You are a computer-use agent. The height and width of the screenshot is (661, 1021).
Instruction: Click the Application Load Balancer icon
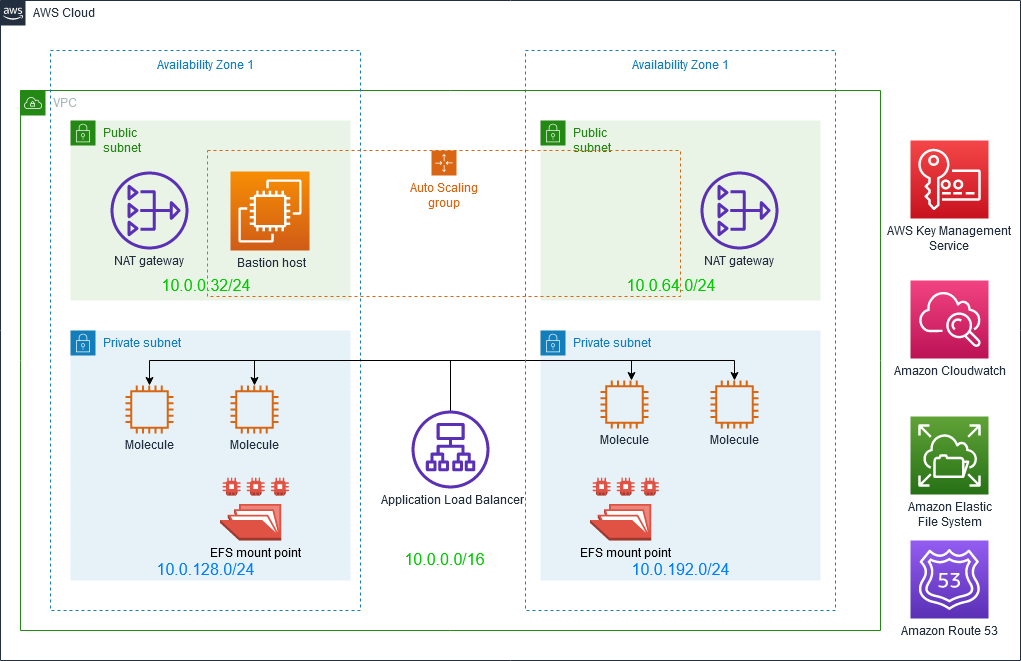(451, 449)
